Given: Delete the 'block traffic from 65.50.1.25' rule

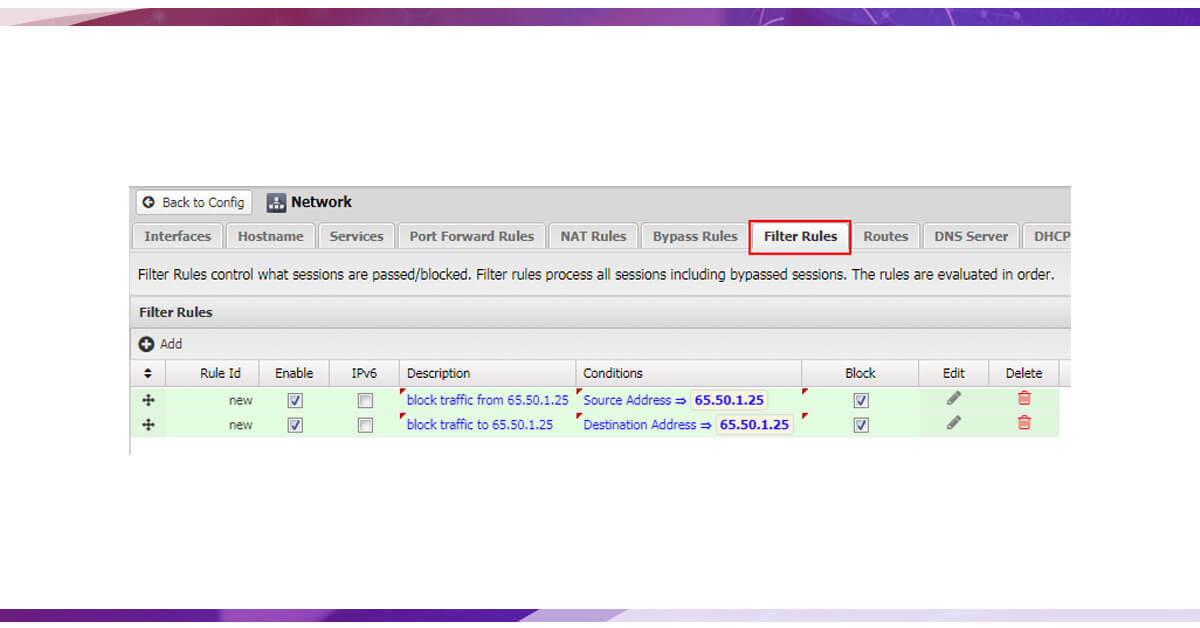Looking at the screenshot, I should [x=1024, y=398].
